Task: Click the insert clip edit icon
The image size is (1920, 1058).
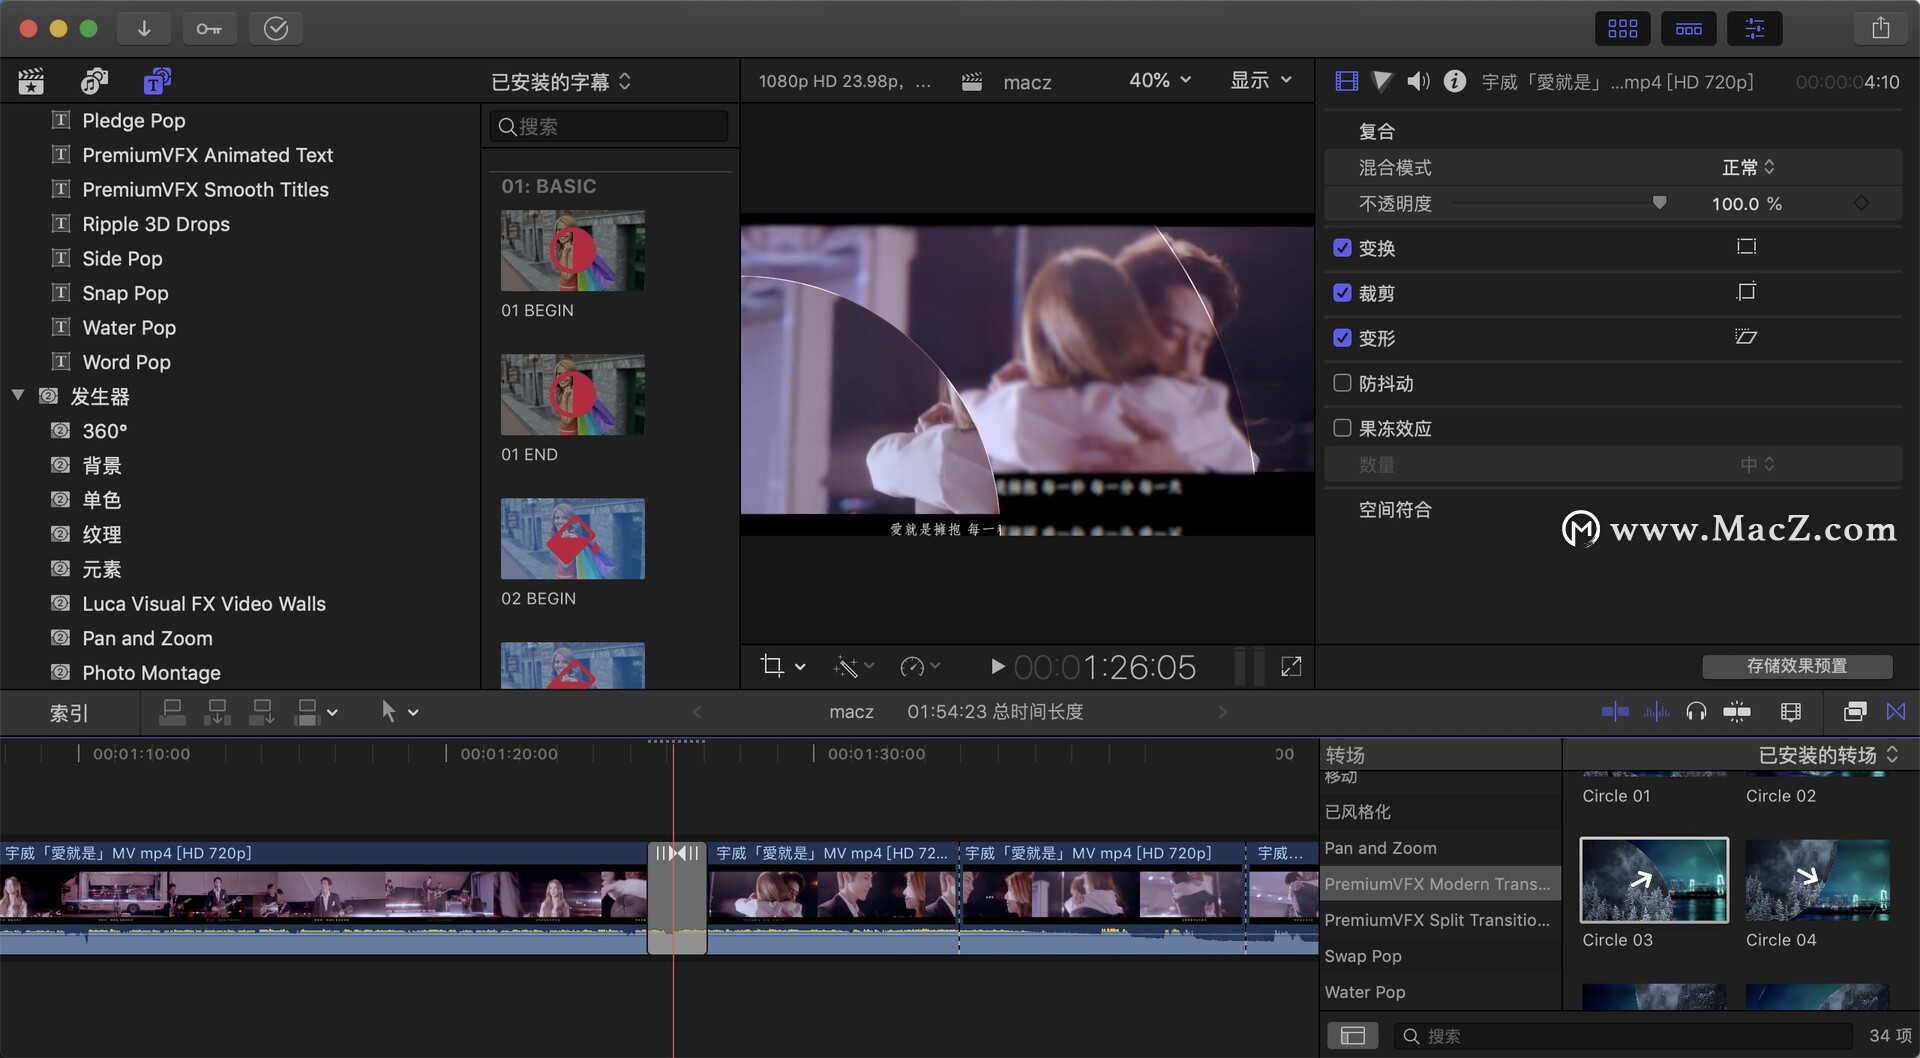Action: click(217, 712)
